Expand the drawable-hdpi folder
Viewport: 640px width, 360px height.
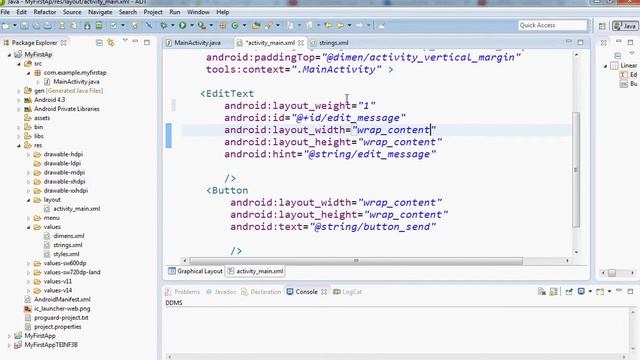29,155
